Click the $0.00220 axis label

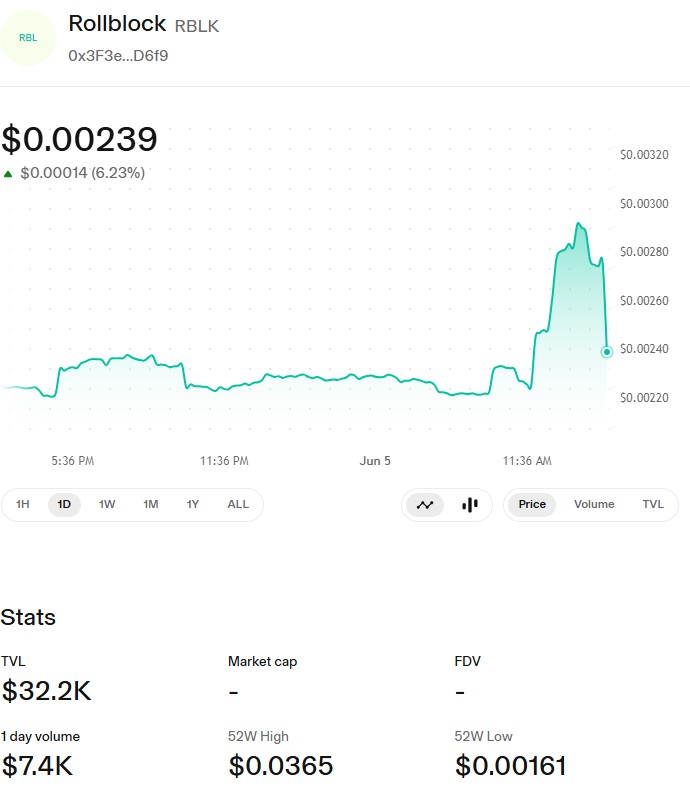click(644, 398)
